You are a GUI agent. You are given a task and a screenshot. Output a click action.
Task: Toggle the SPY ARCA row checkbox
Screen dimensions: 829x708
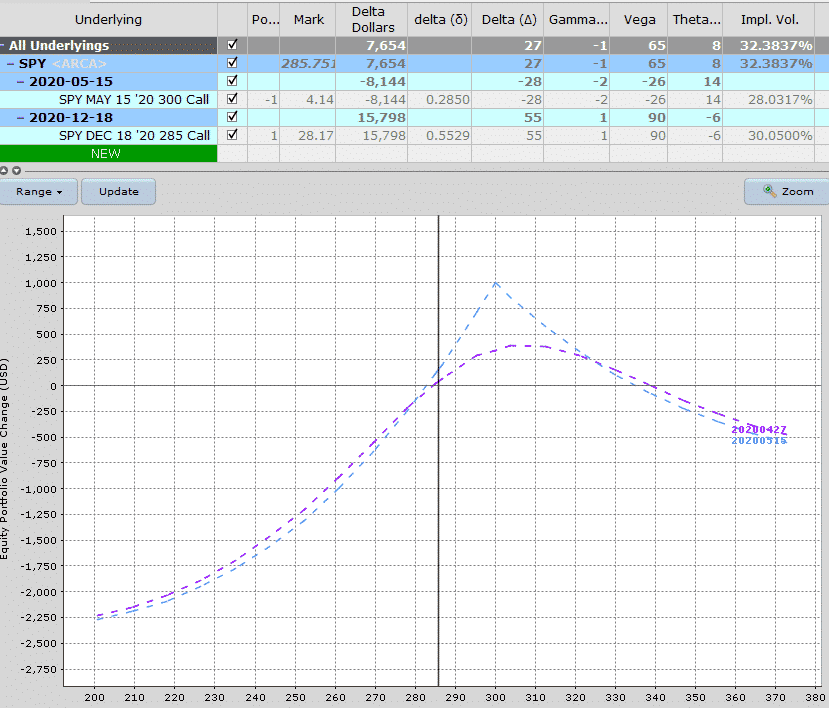[232, 63]
